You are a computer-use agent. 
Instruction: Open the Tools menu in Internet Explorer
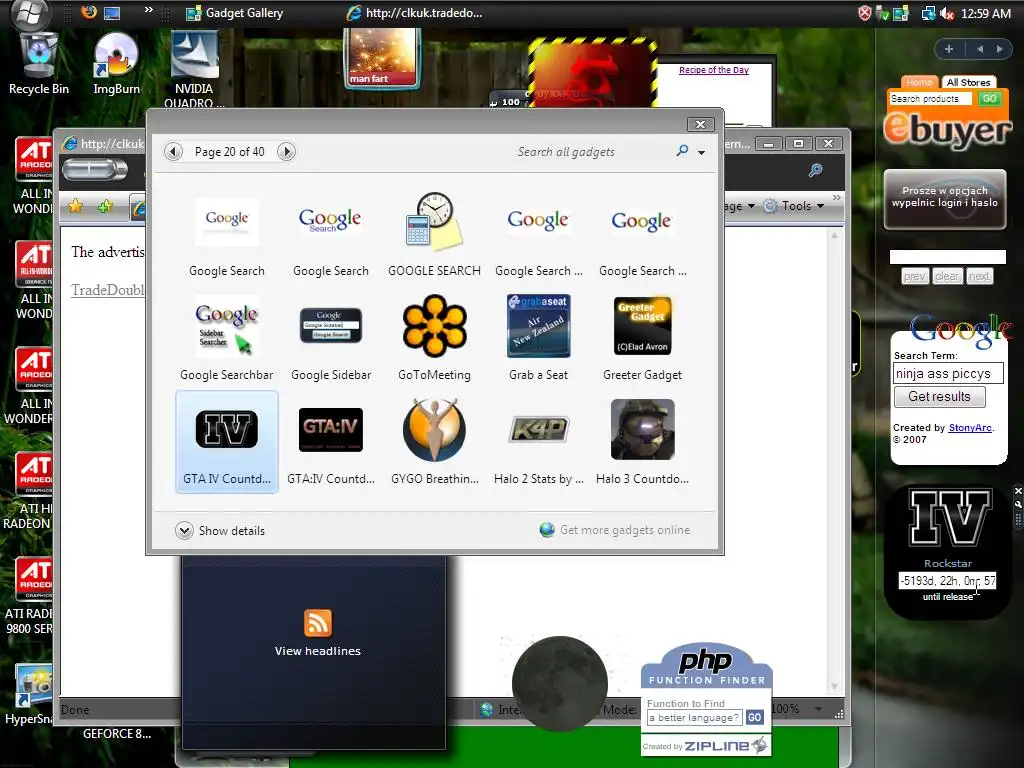coord(794,206)
